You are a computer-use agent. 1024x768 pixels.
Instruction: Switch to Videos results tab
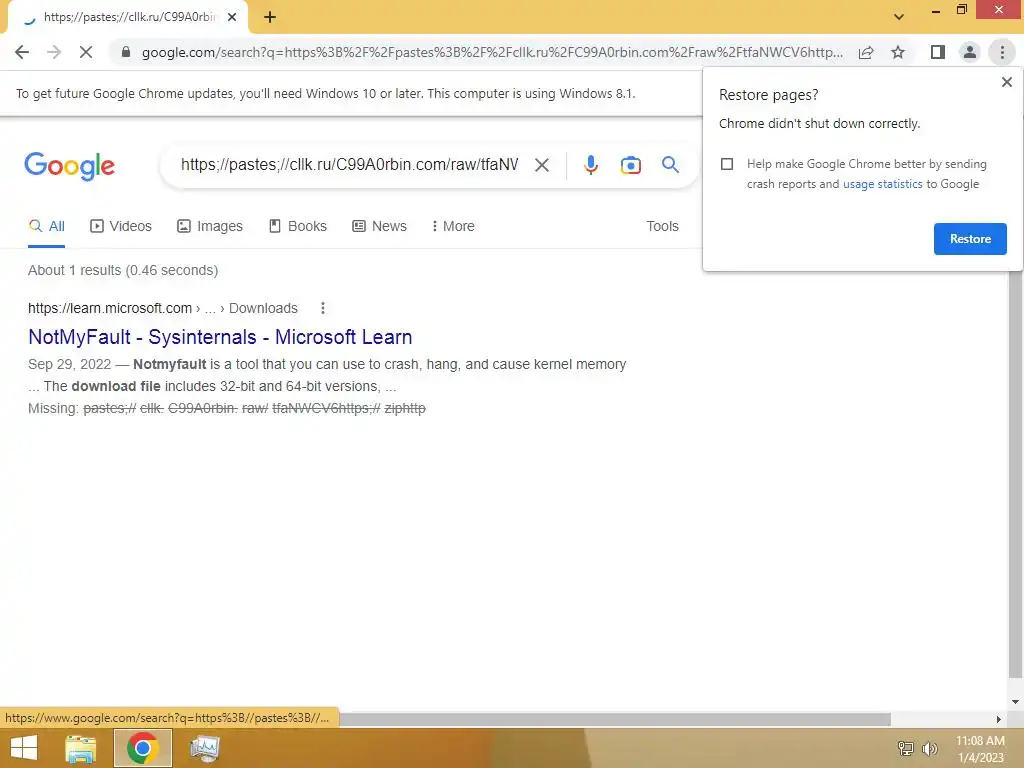tap(121, 226)
